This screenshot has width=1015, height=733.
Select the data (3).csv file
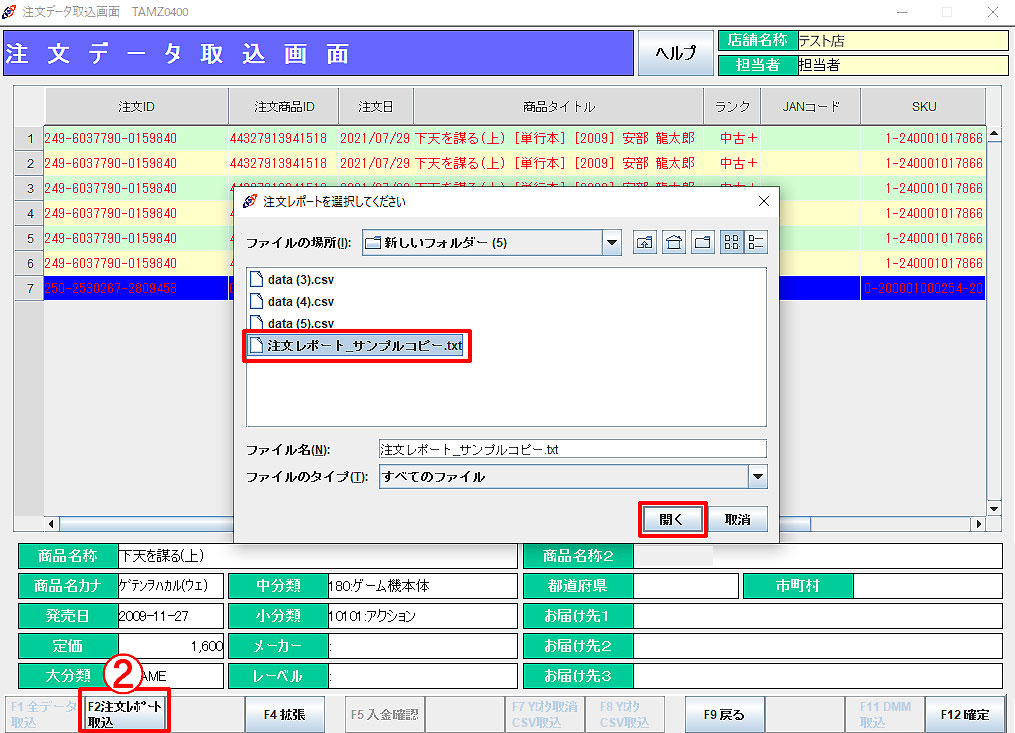pyautogui.click(x=300, y=279)
